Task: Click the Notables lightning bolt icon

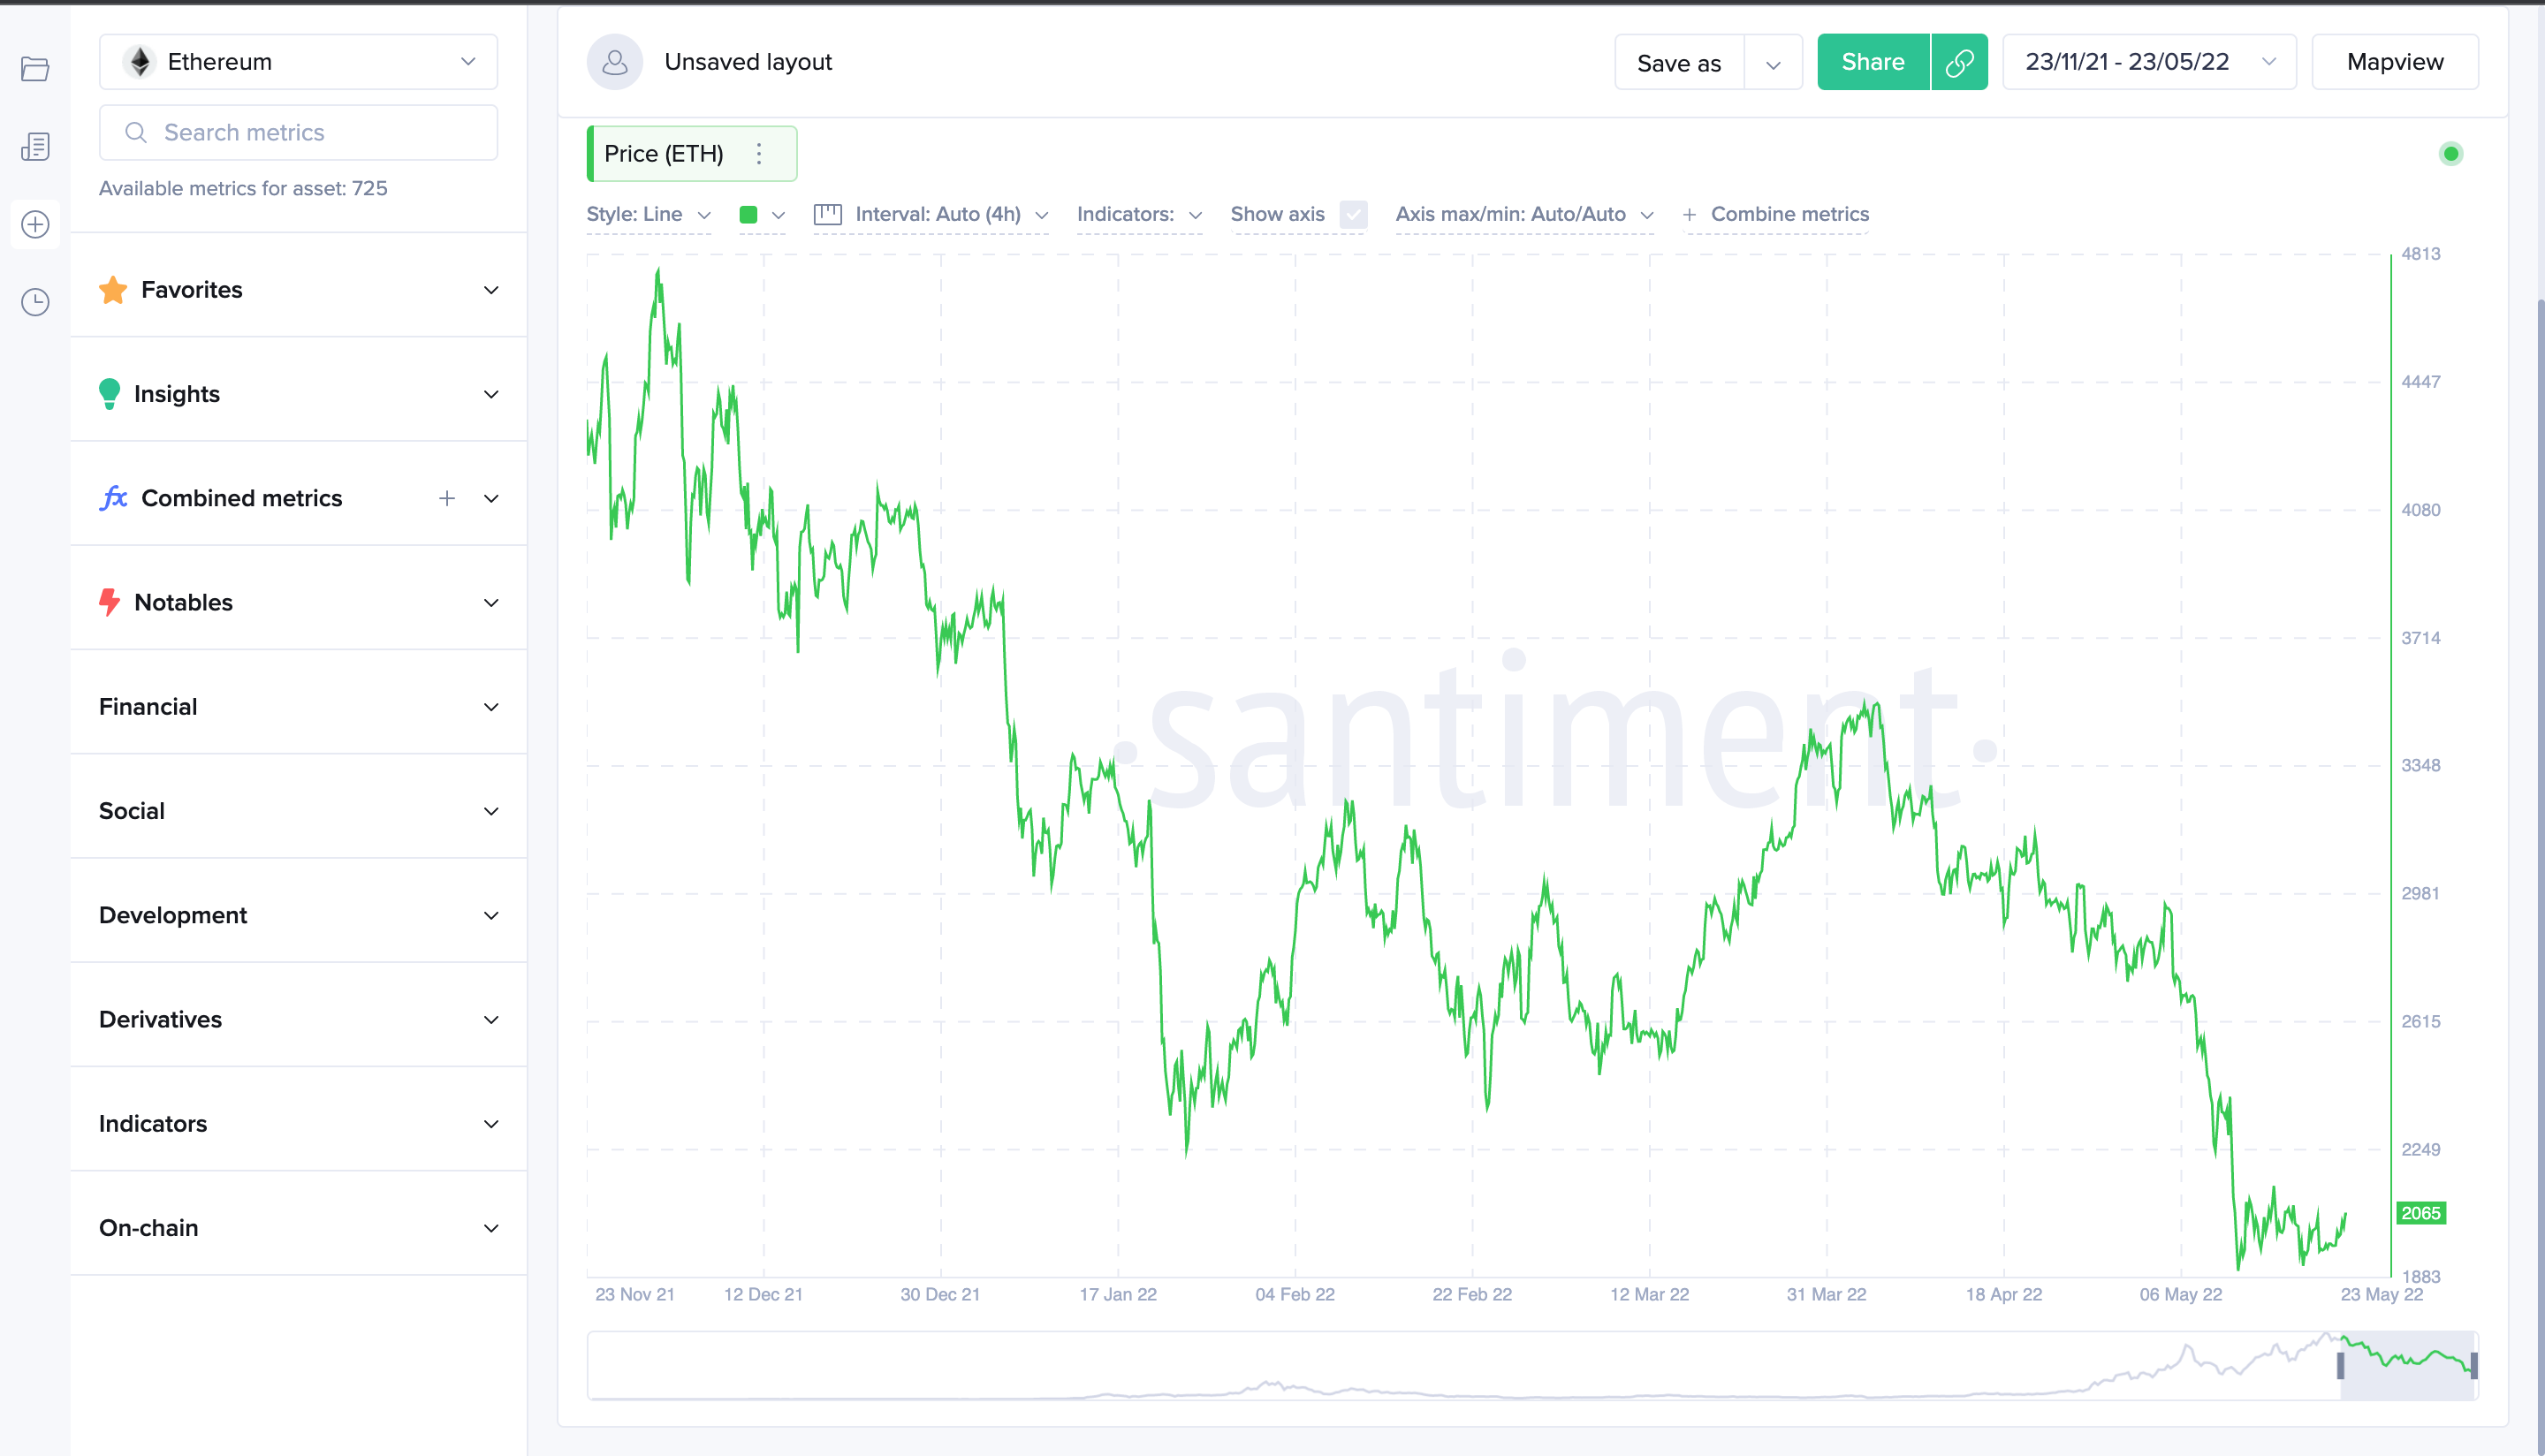Action: pos(109,602)
